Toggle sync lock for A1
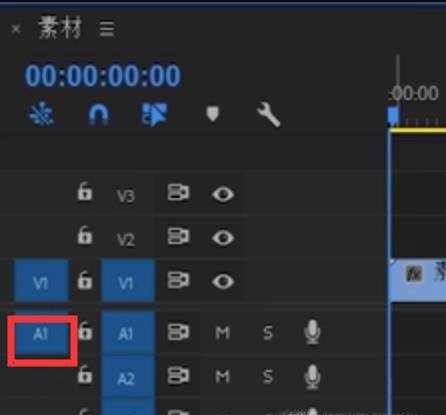Screen dimensions: 446x415 coord(178,332)
